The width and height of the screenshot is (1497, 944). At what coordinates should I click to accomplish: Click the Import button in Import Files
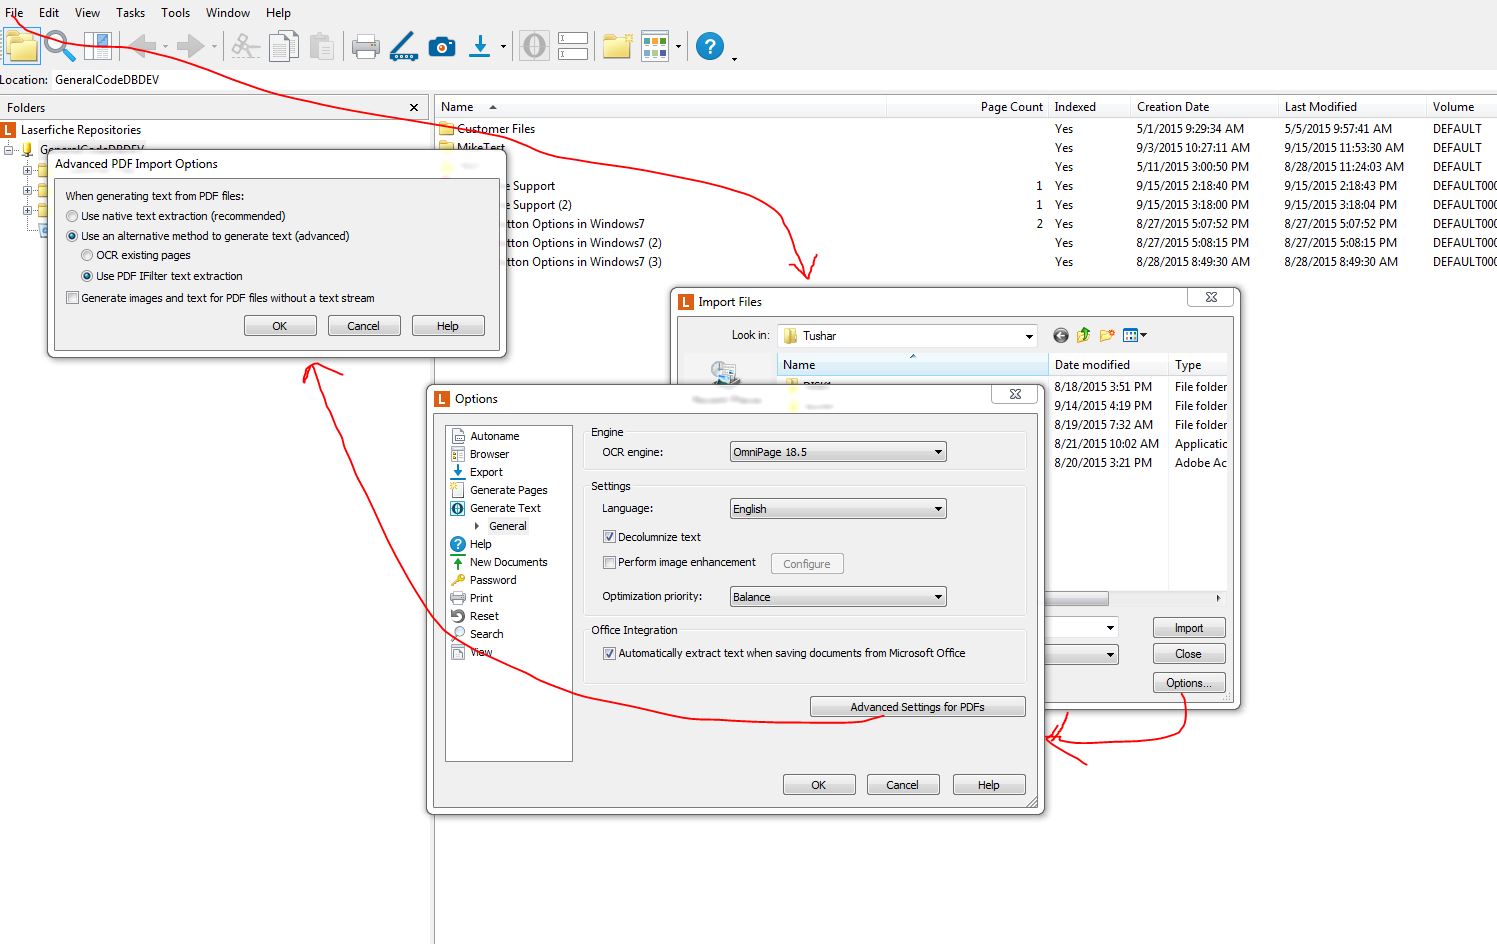coord(1188,628)
